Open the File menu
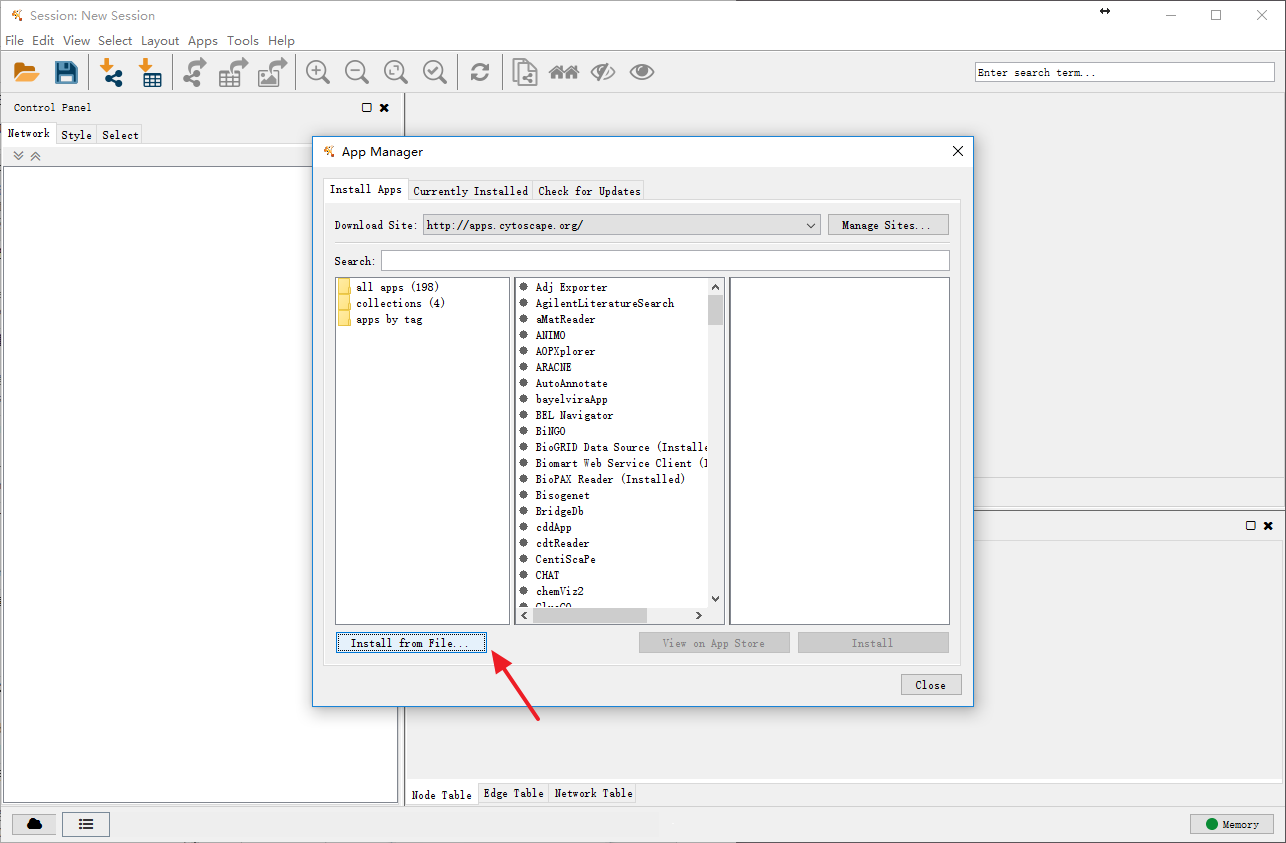The height and width of the screenshot is (843, 1286). (14, 41)
